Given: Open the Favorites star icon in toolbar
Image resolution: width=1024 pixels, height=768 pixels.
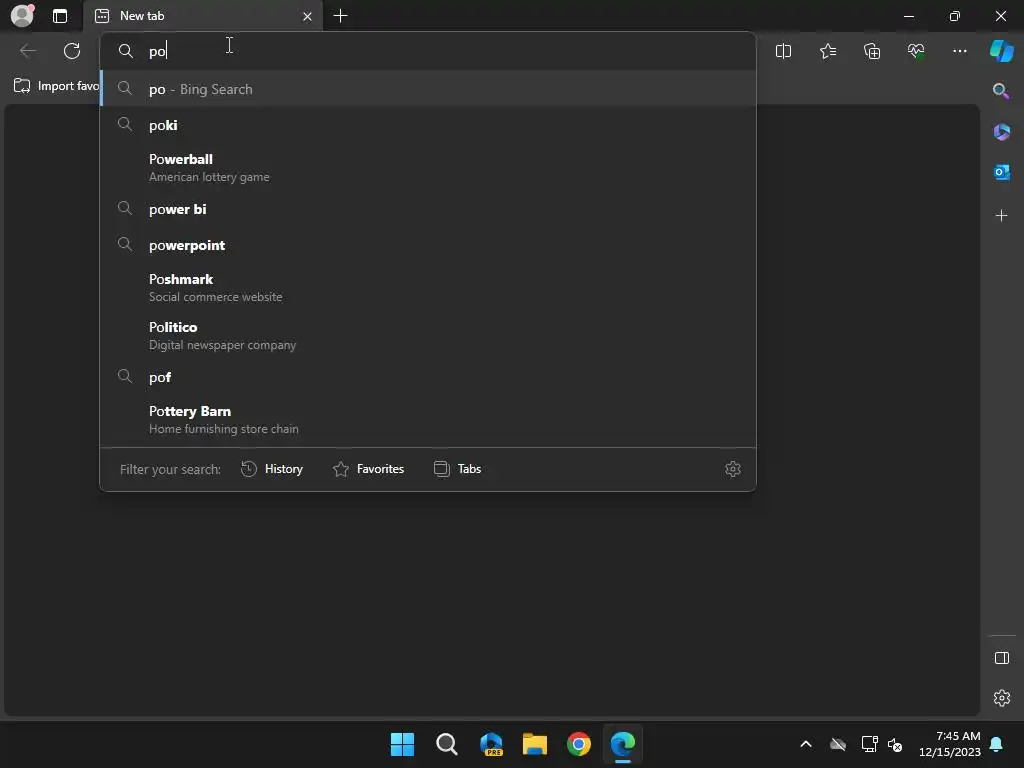Looking at the screenshot, I should 827,51.
